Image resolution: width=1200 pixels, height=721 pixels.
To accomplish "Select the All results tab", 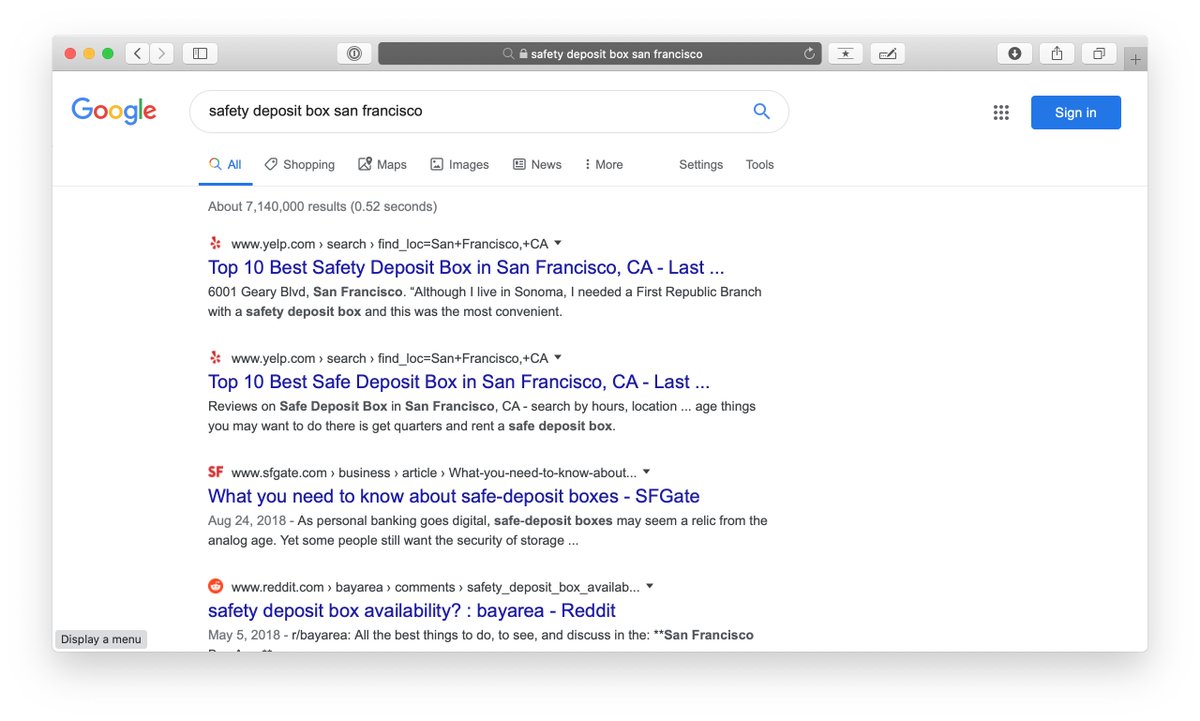I will point(225,165).
